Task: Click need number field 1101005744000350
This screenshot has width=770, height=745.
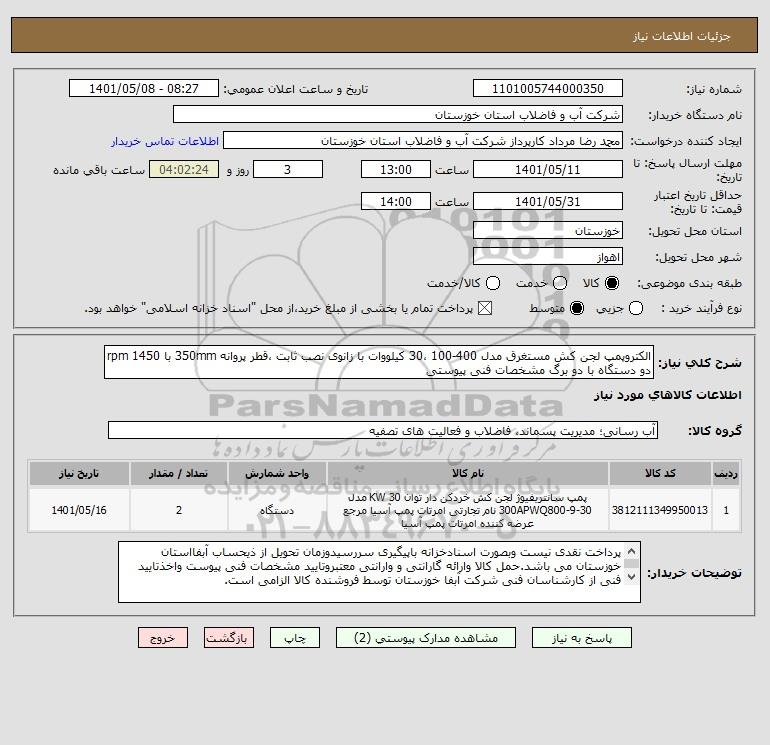Action: pos(548,89)
